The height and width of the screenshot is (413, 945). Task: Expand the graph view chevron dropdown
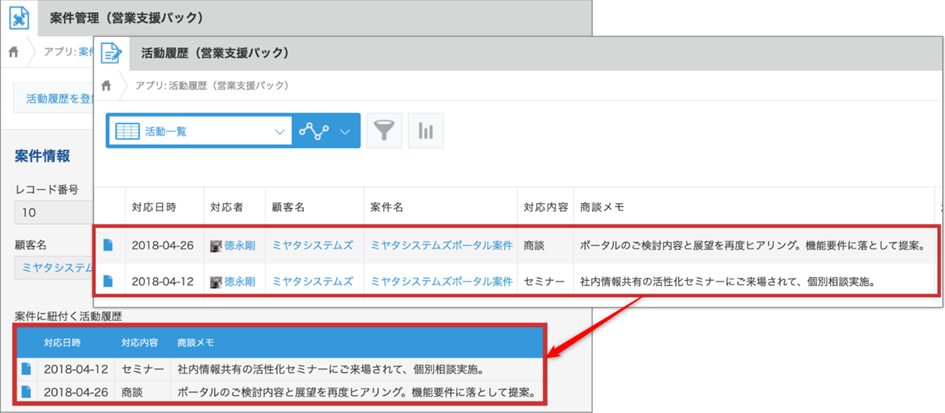tap(345, 131)
